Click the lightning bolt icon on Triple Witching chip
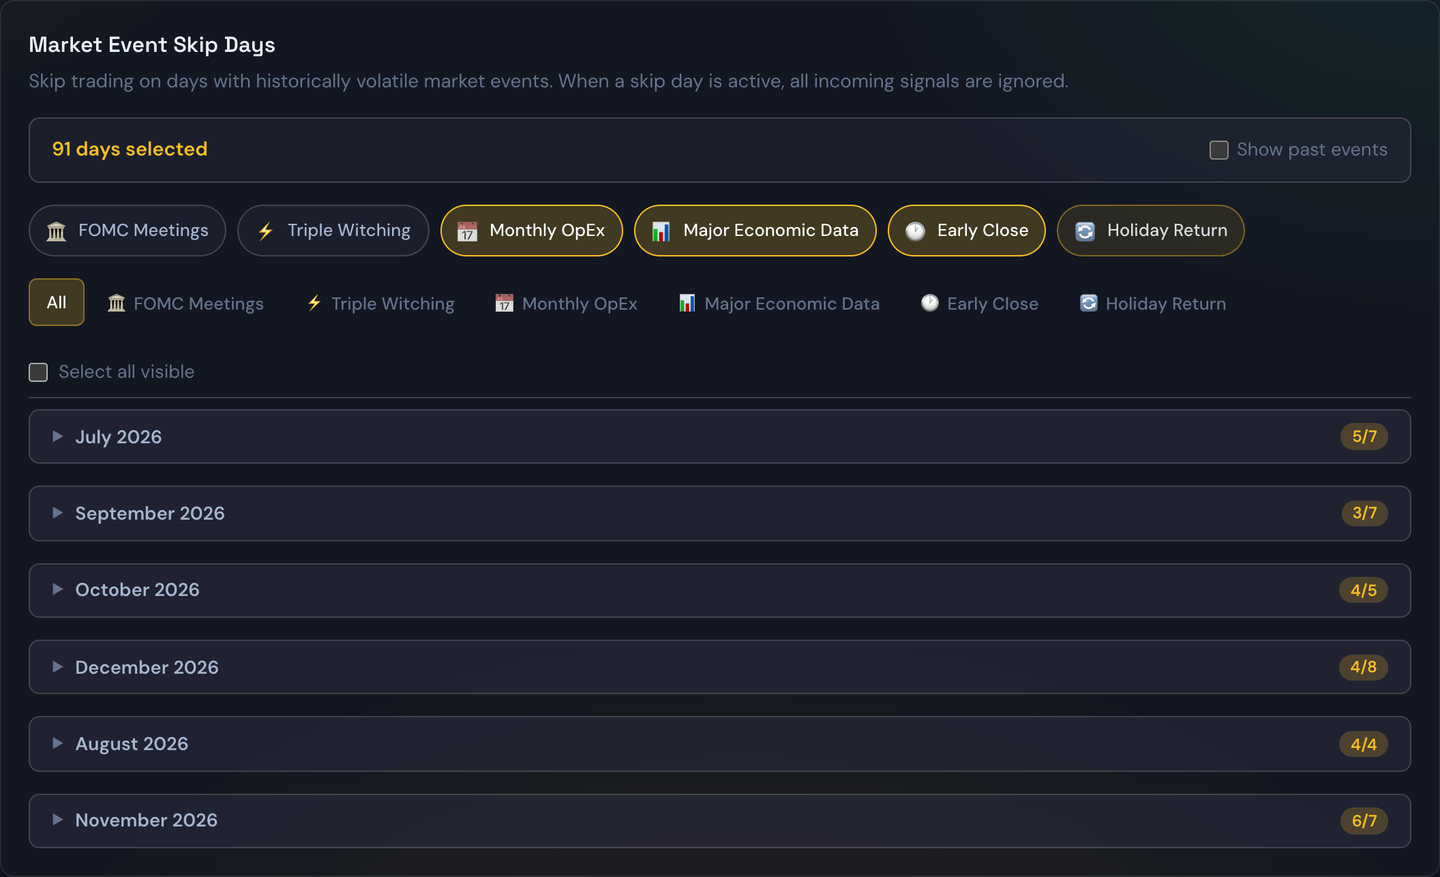The width and height of the screenshot is (1440, 877). (x=266, y=231)
